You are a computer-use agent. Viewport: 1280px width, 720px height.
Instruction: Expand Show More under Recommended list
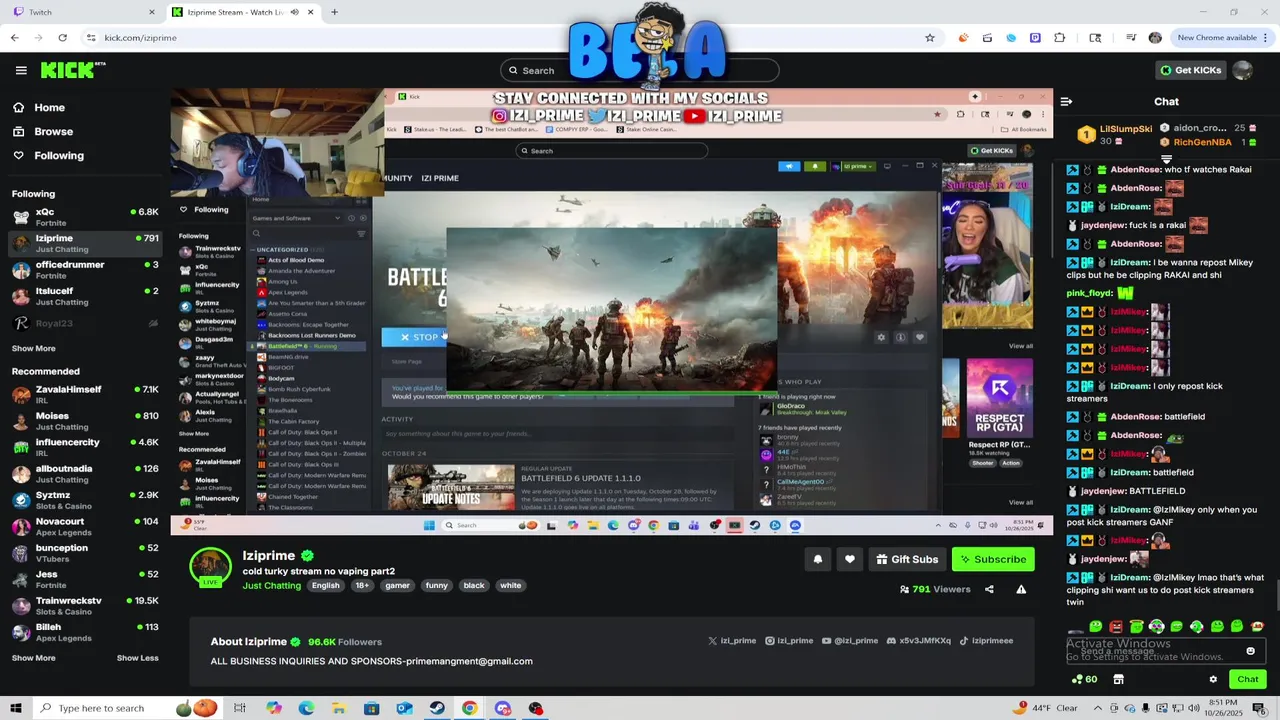click(x=34, y=658)
